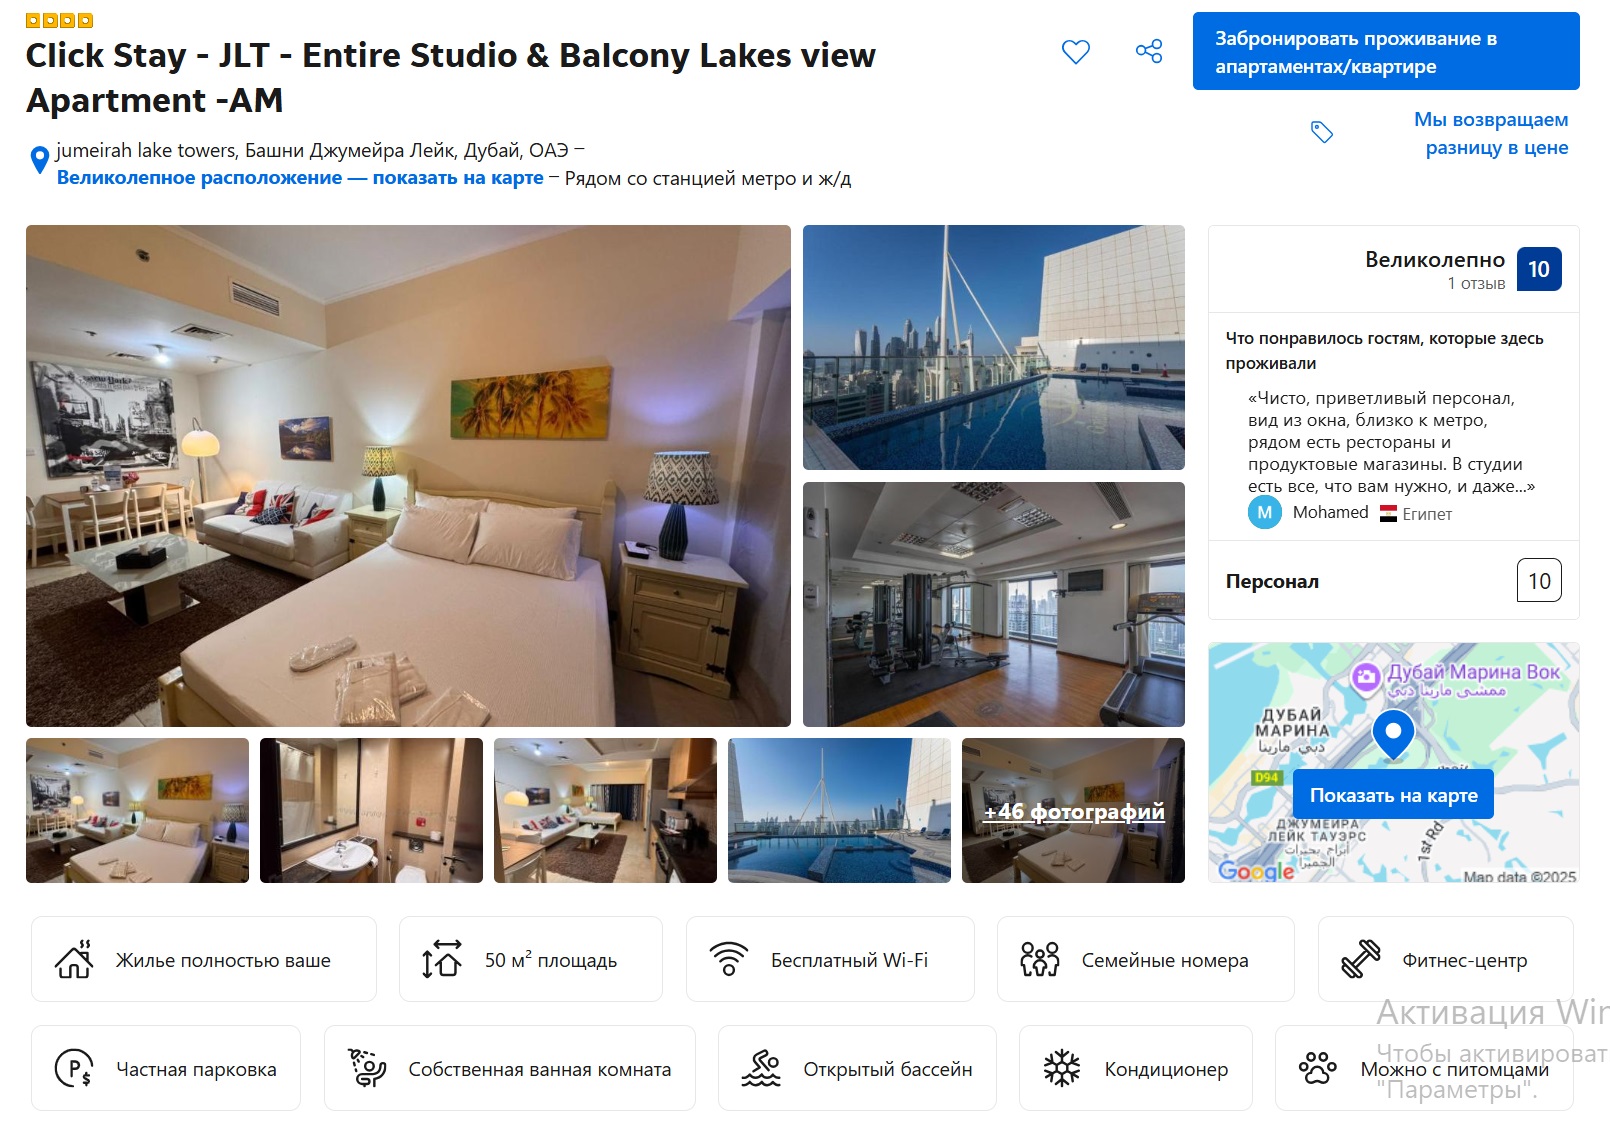This screenshot has height=1129, width=1610.
Task: Click the pets paw icon
Action: pyautogui.click(x=1318, y=1068)
